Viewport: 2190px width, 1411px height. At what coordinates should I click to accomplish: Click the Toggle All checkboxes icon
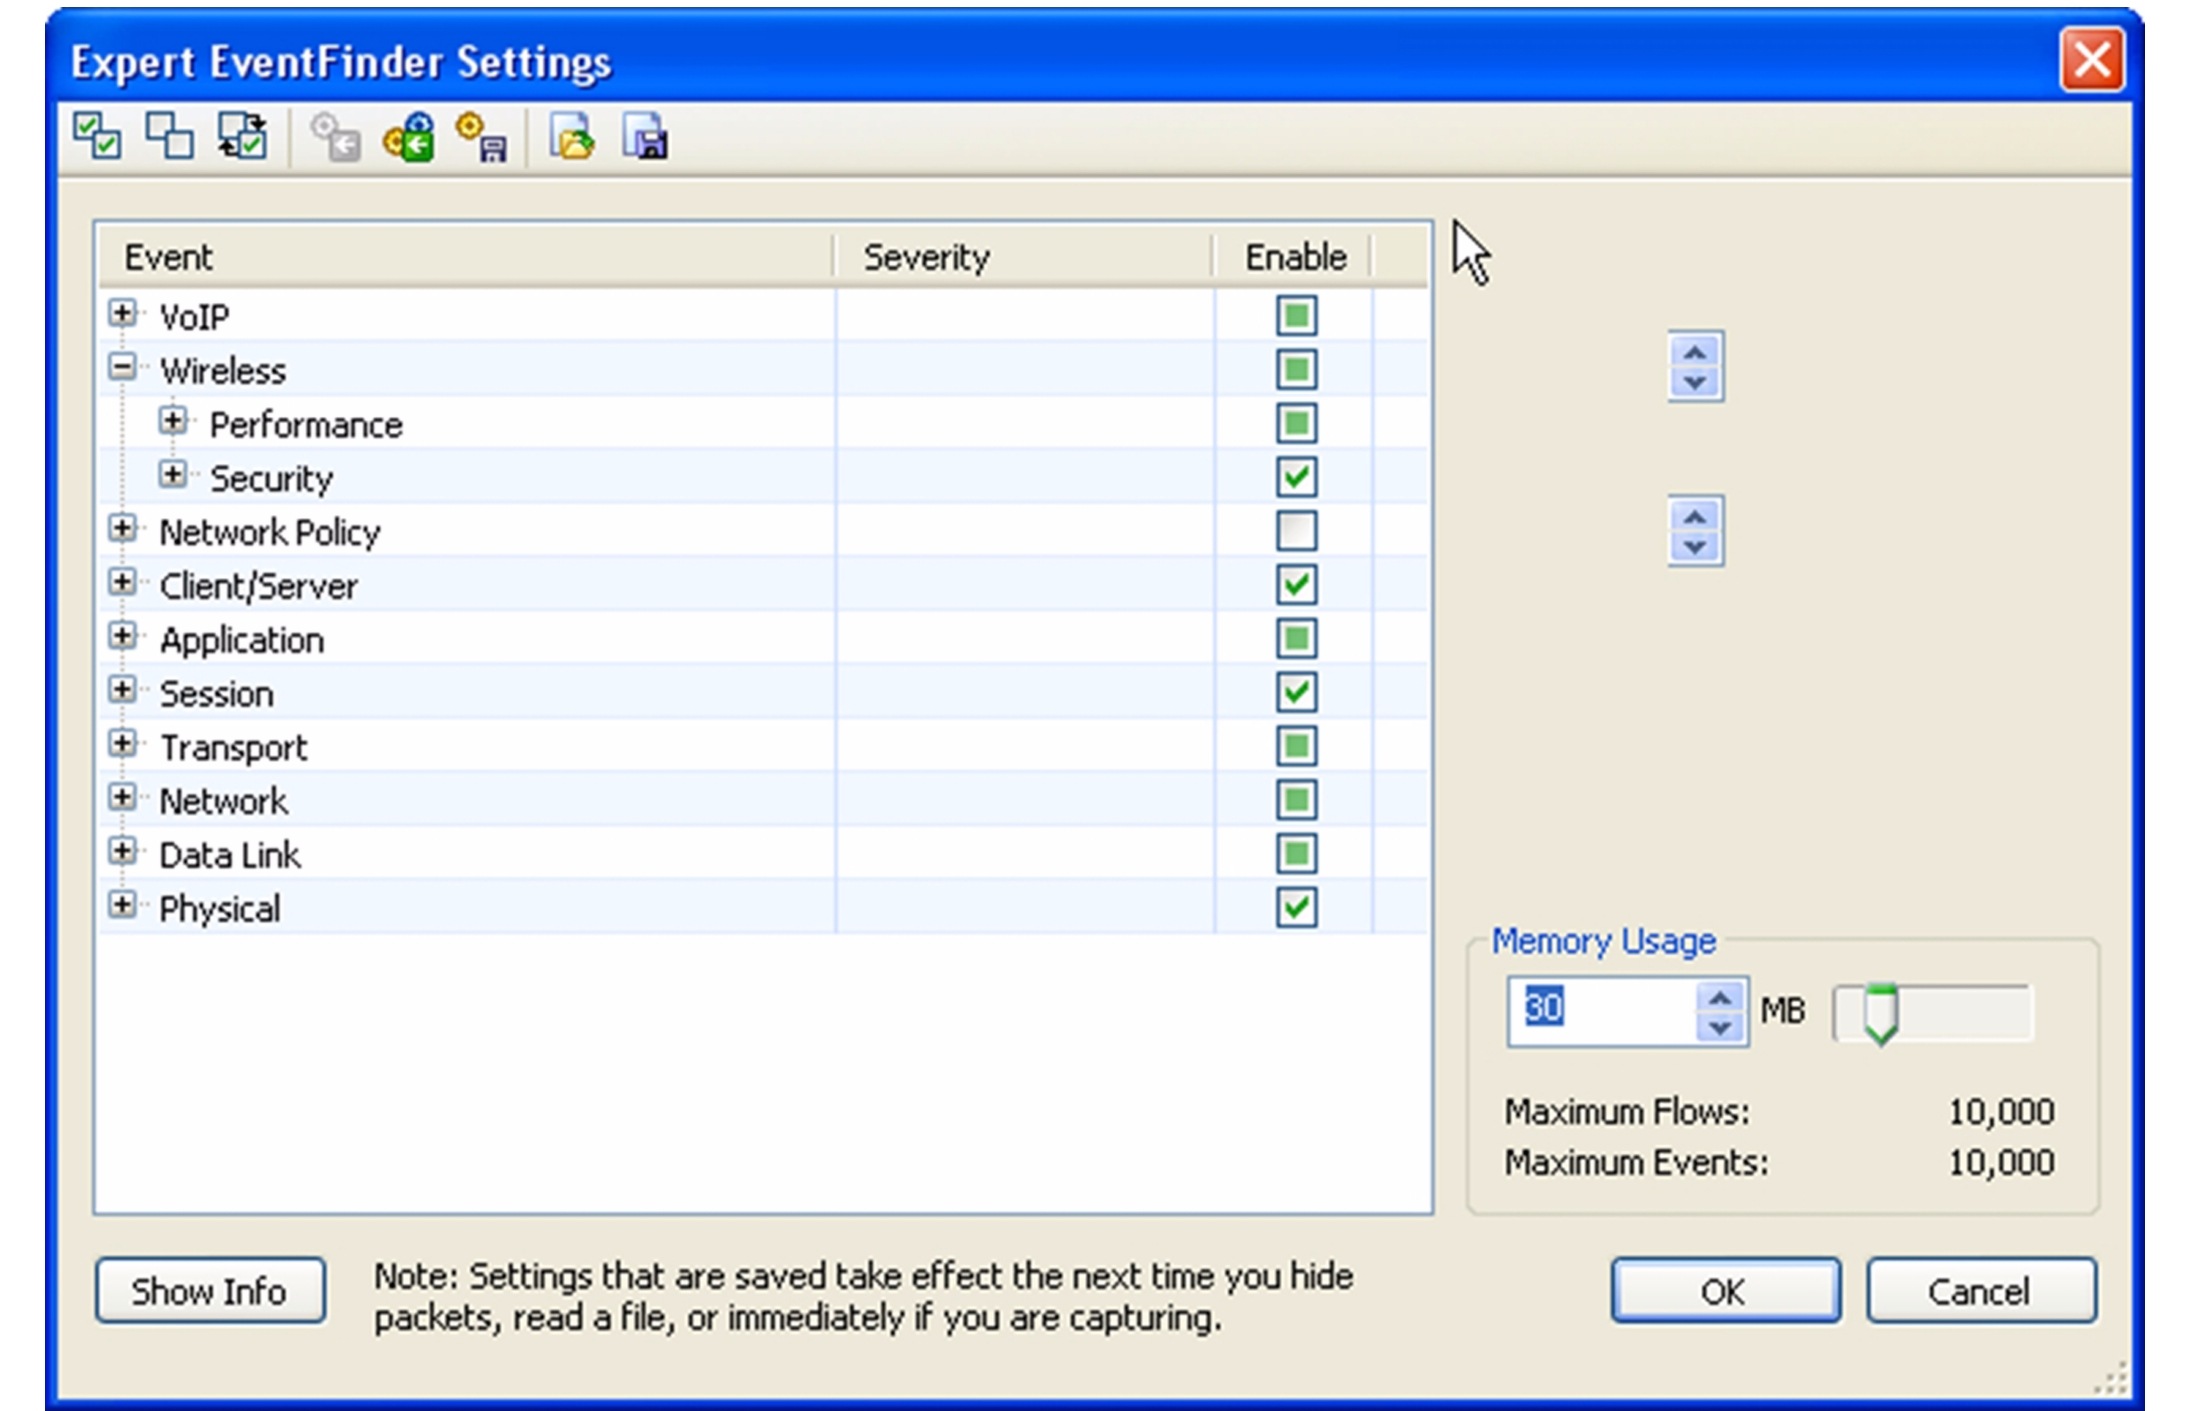click(242, 136)
